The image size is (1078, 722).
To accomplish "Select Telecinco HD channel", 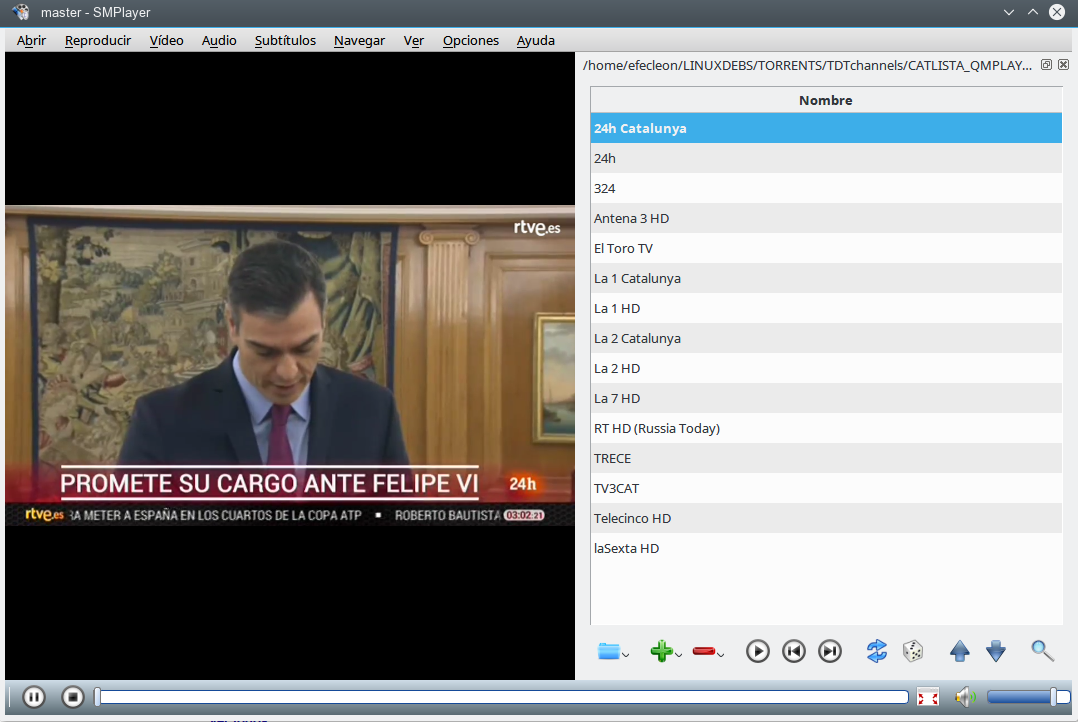I will point(826,518).
